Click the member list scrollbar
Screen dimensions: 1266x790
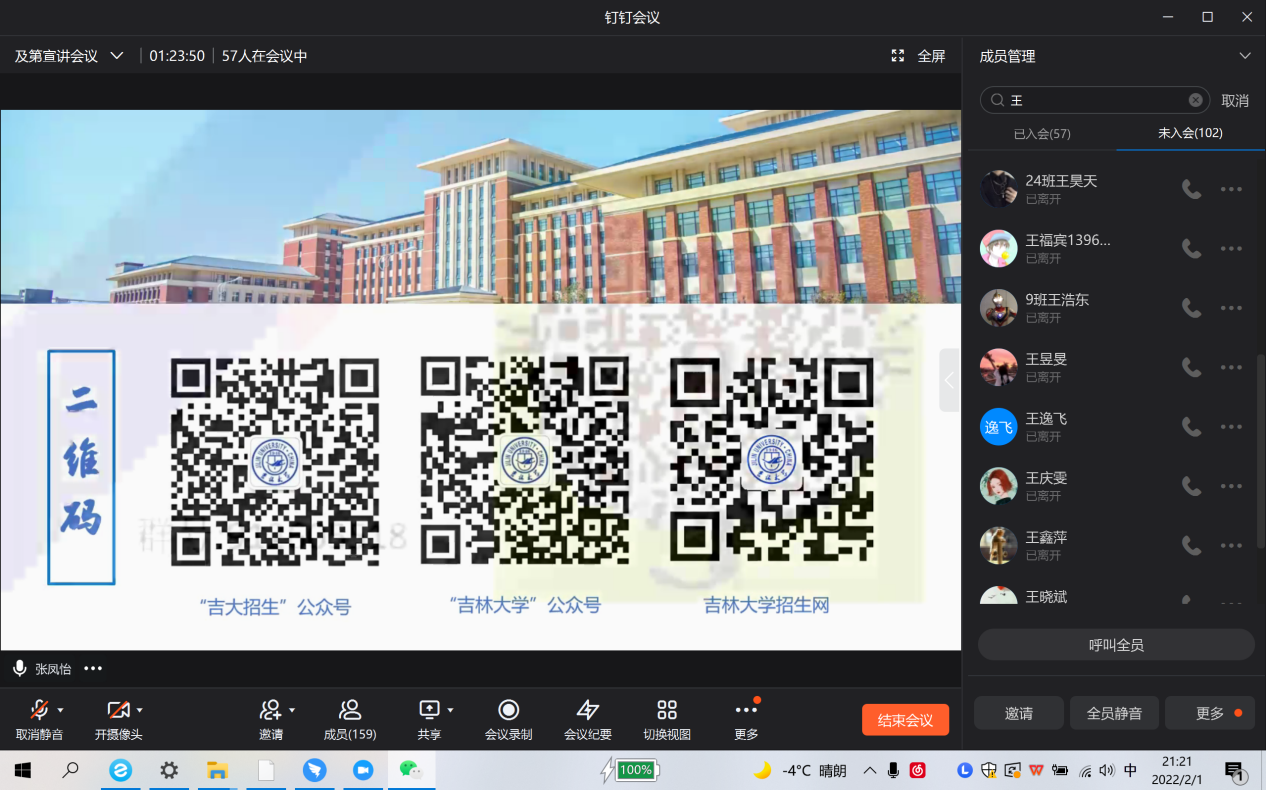(1260, 450)
